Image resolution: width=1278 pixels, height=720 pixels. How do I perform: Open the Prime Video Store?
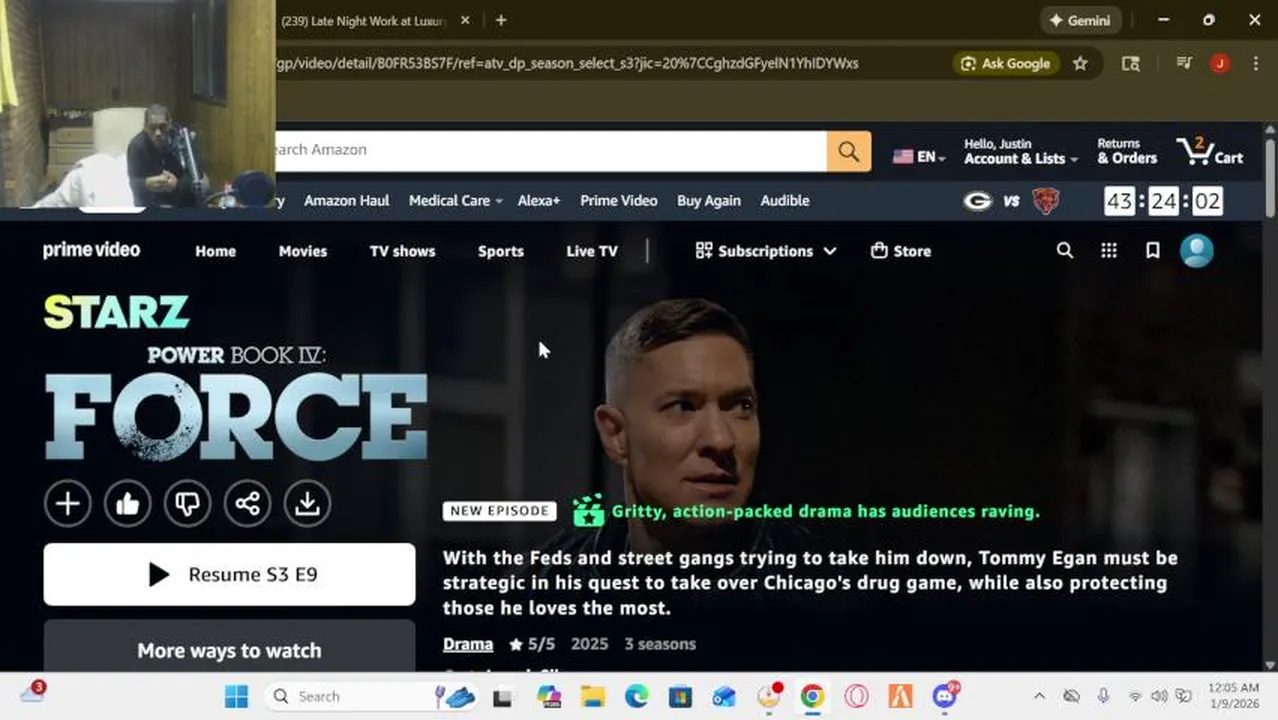901,251
